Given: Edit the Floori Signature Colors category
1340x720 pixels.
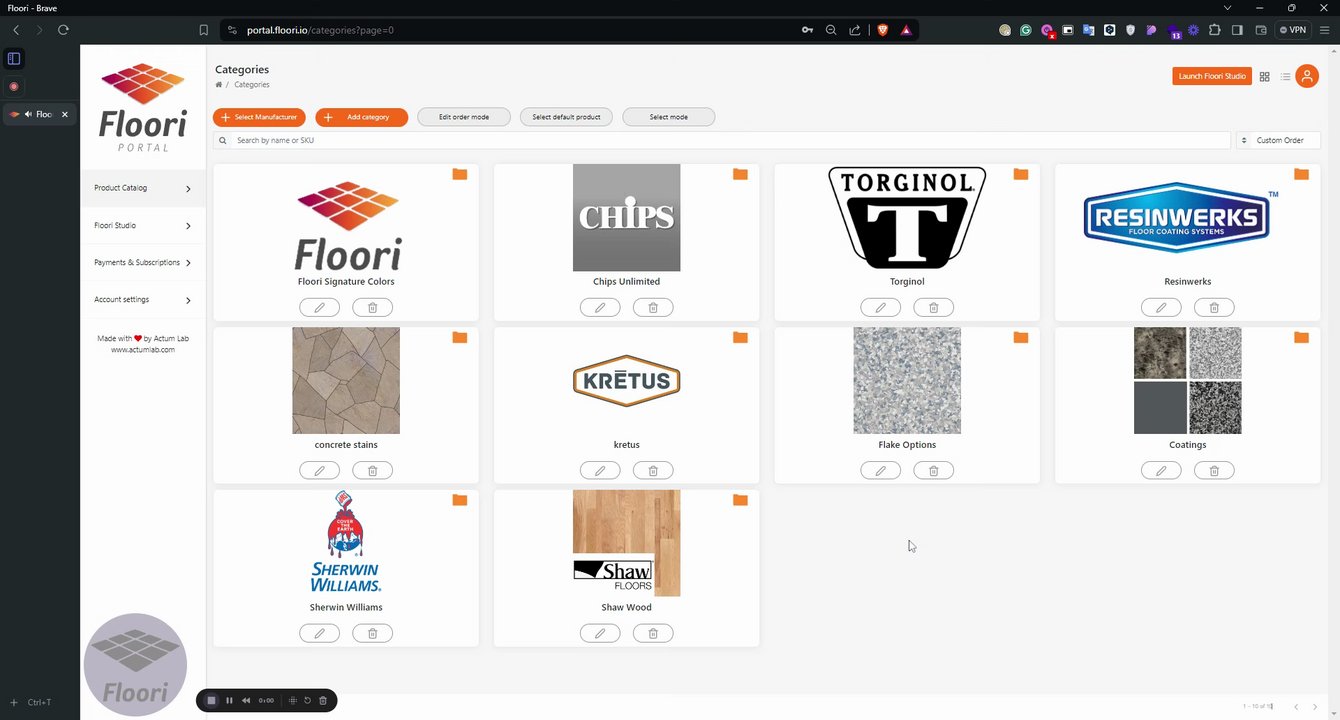Looking at the screenshot, I should pyautogui.click(x=320, y=307).
